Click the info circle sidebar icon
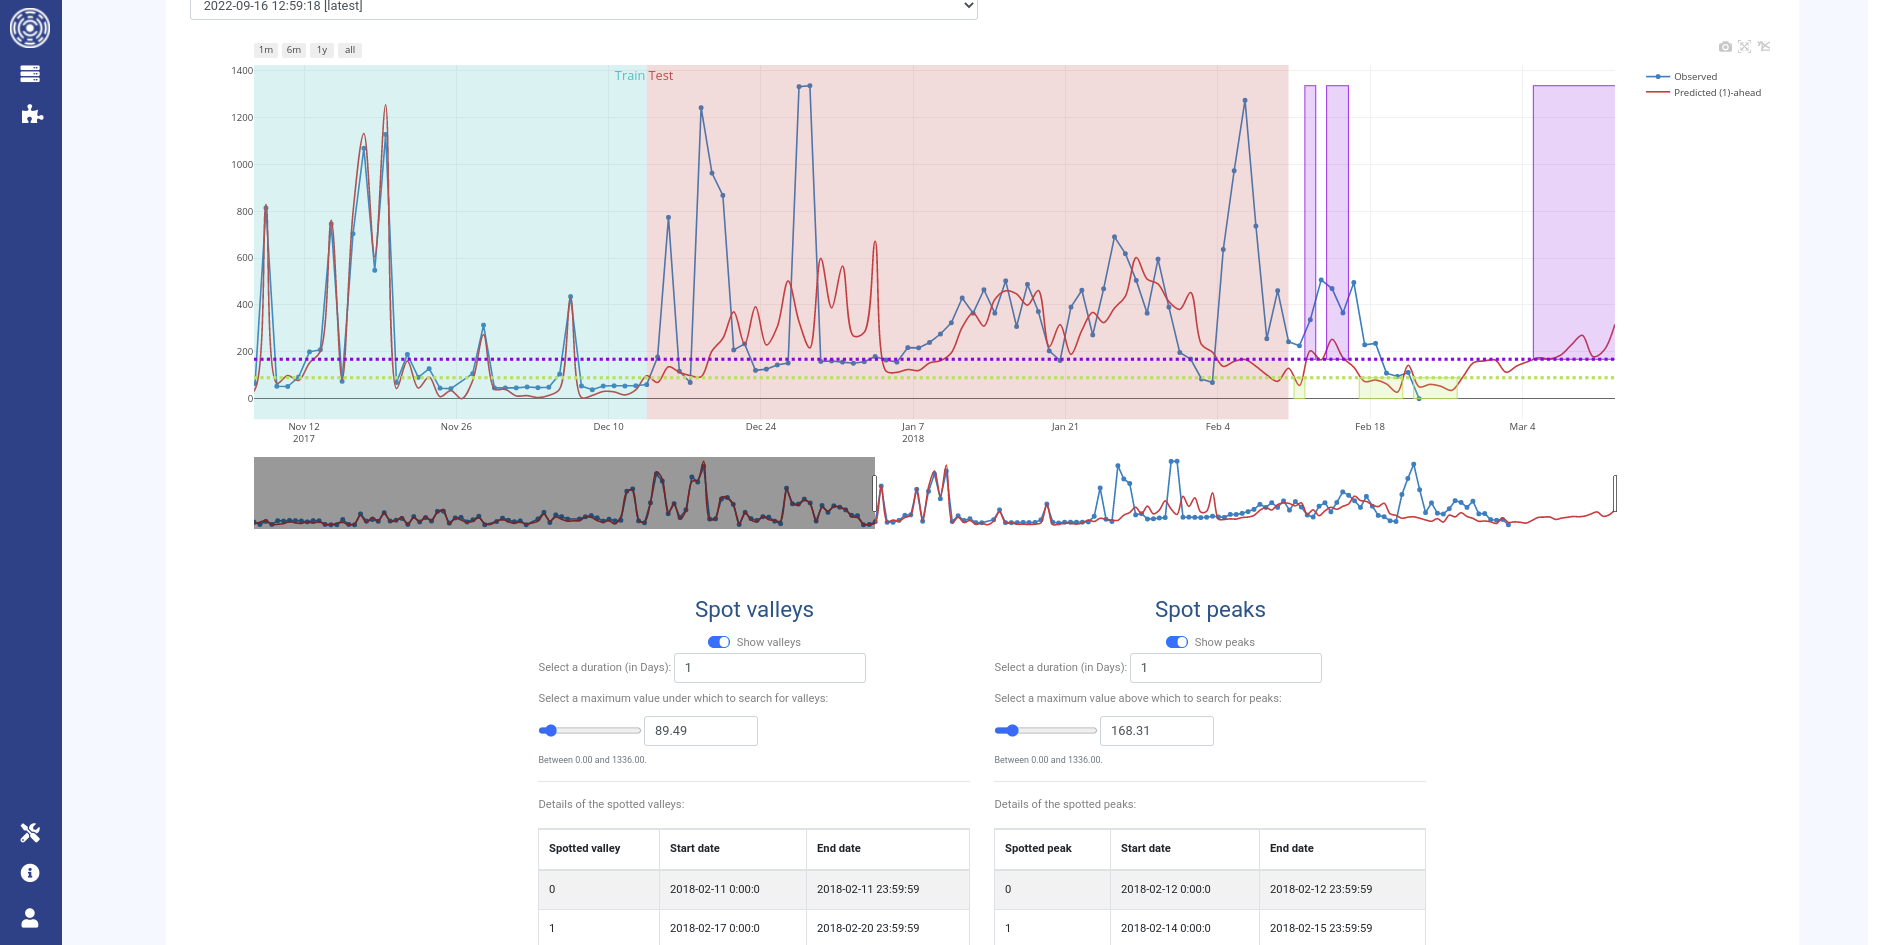 tap(30, 873)
